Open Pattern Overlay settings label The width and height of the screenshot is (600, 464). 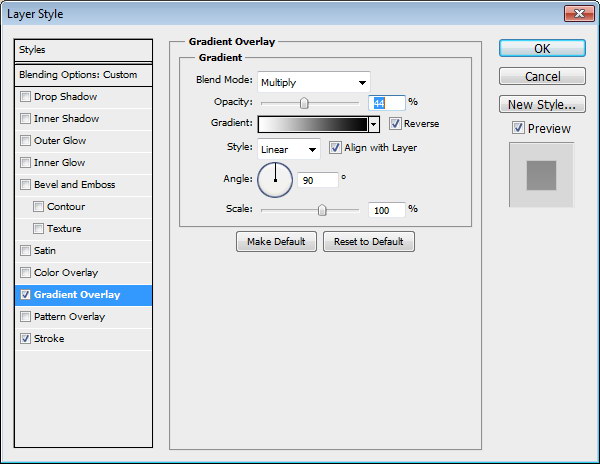(70, 316)
